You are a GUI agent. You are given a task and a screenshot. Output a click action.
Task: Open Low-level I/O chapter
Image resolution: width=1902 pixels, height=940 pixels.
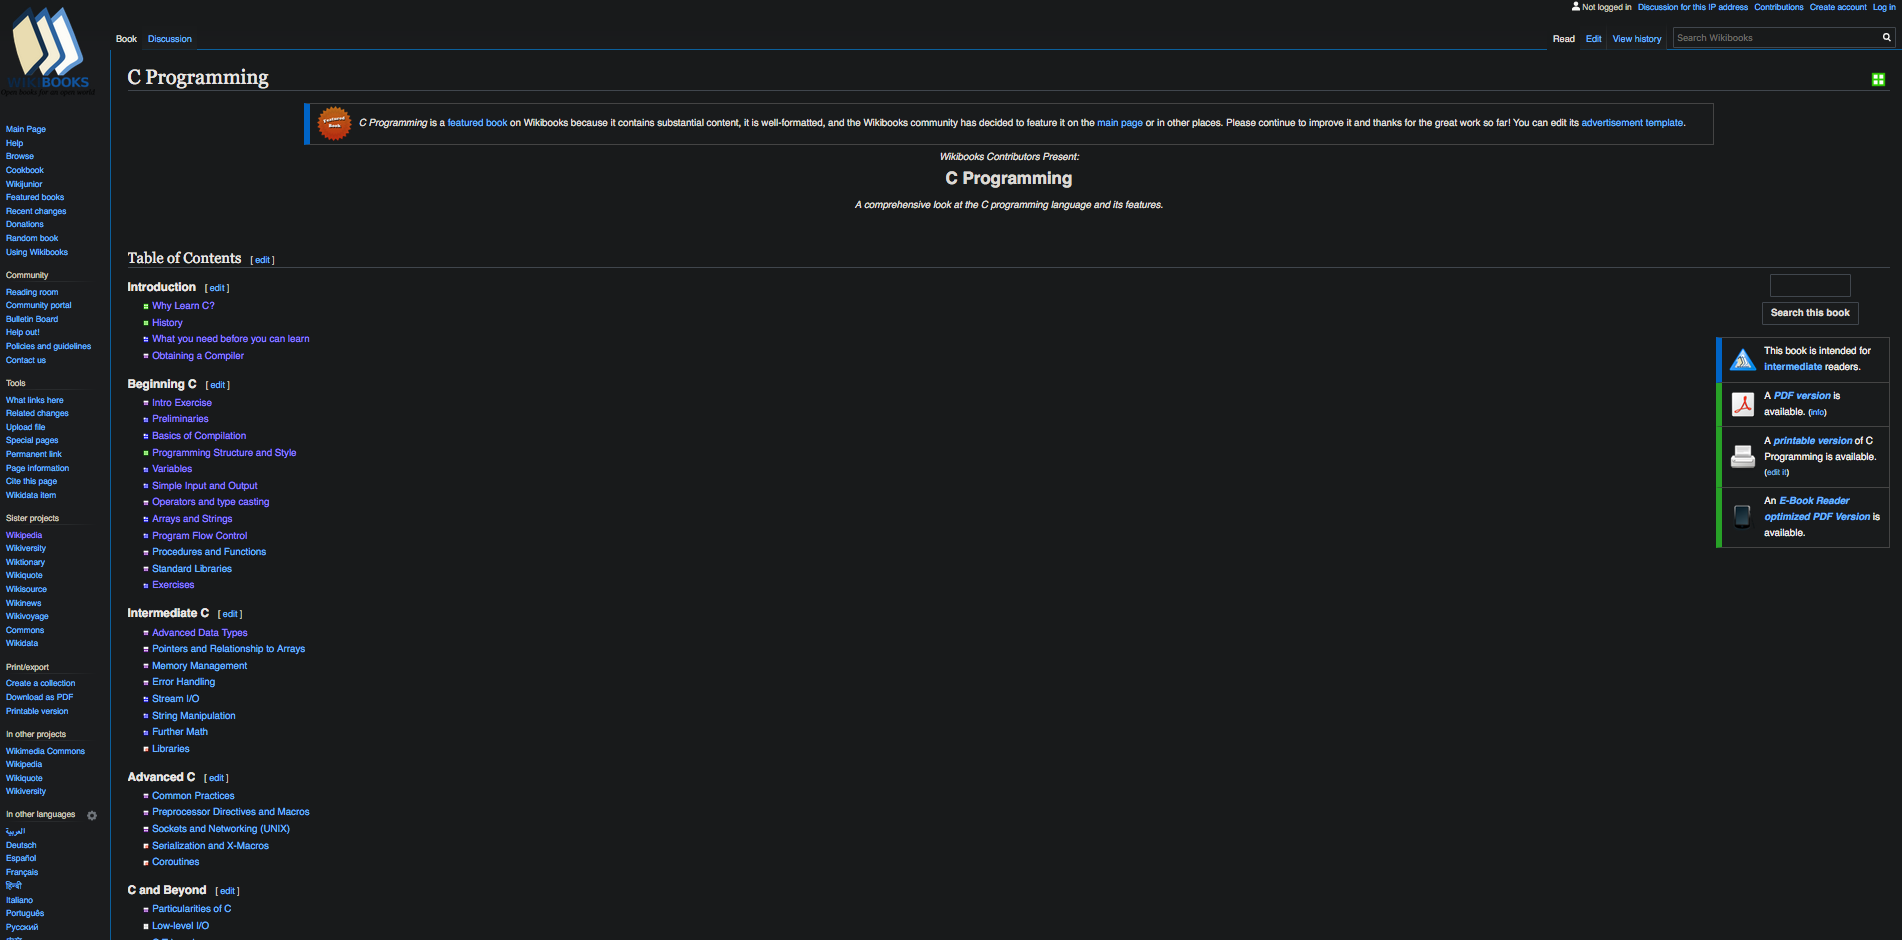click(x=181, y=926)
